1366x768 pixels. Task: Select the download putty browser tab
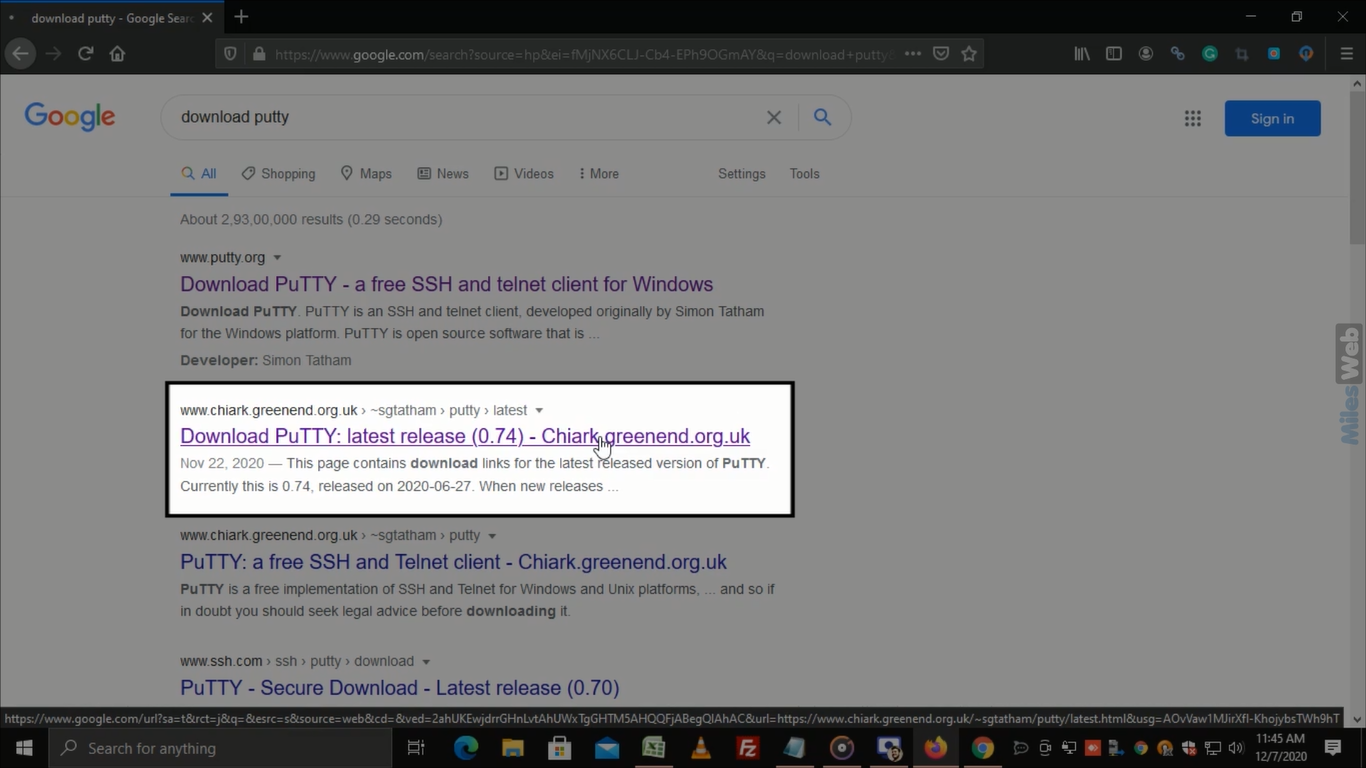click(x=111, y=17)
